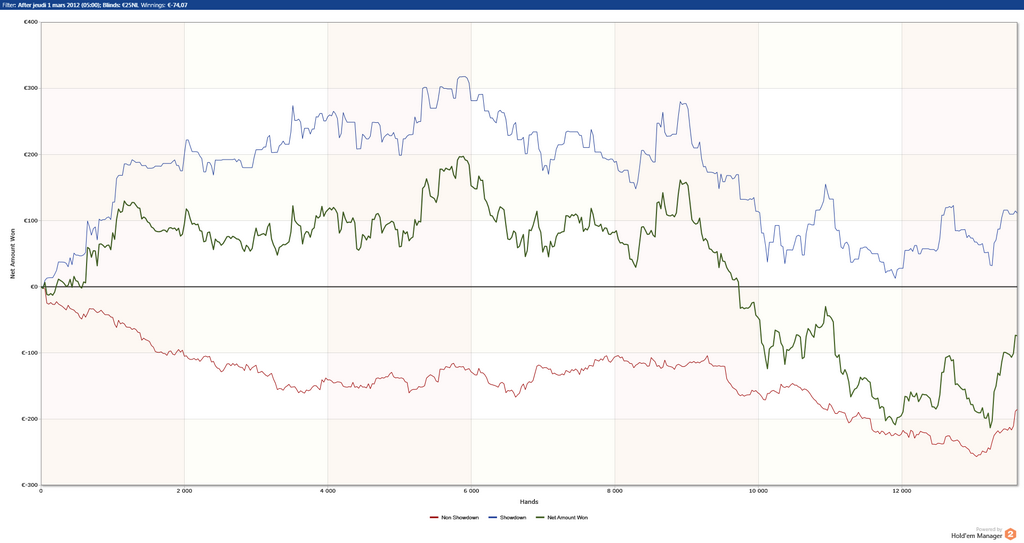The image size is (1024, 543).
Task: Click the 'Powered by' caption text
Action: click(989, 529)
